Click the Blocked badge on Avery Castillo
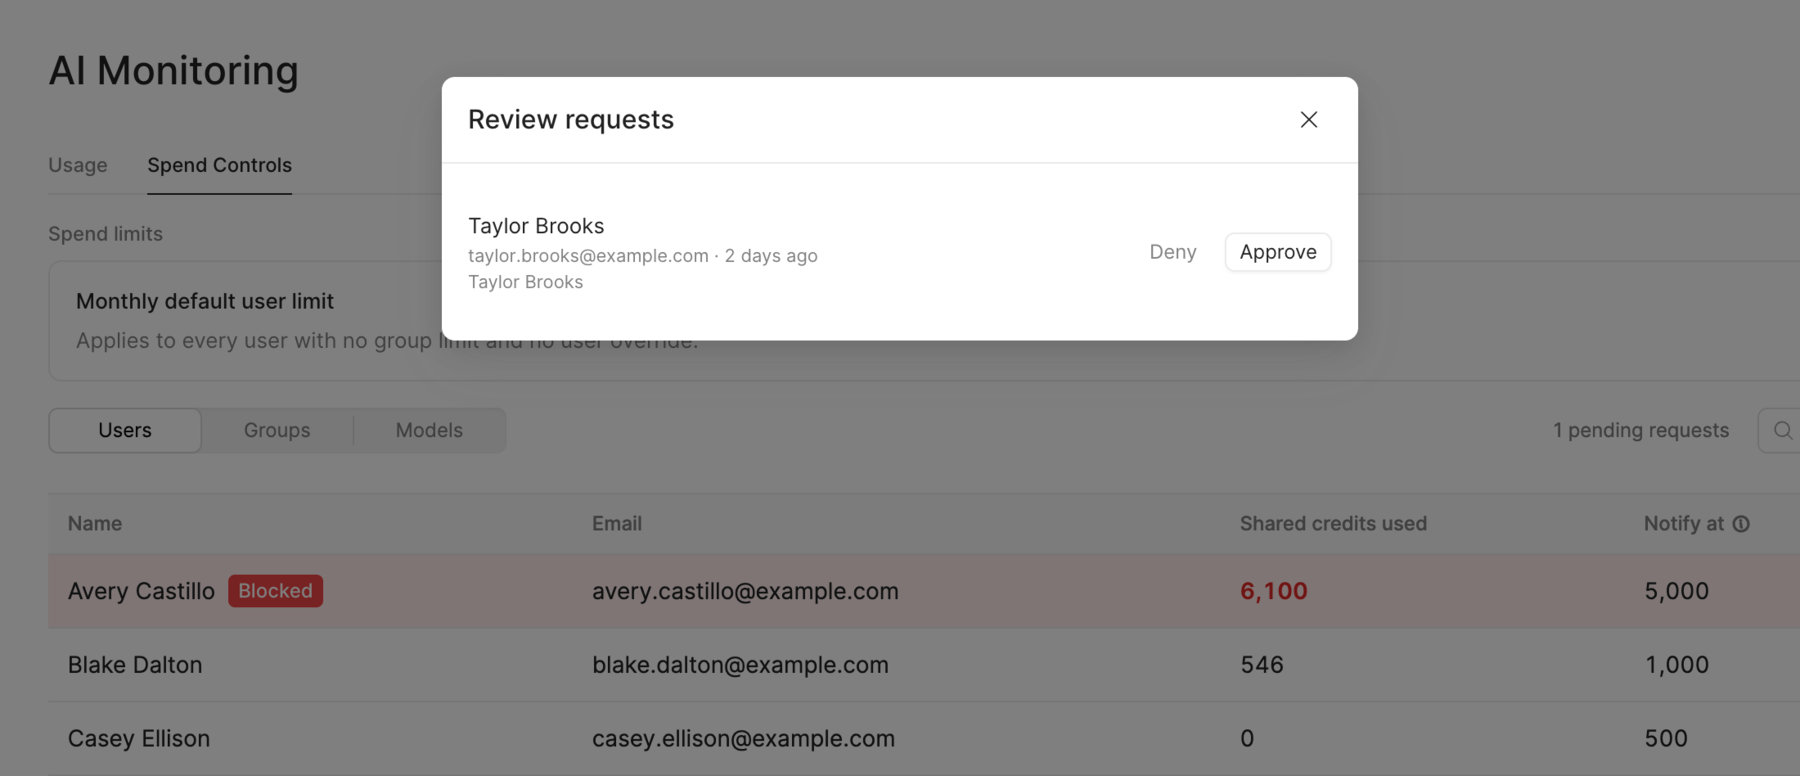 point(275,591)
